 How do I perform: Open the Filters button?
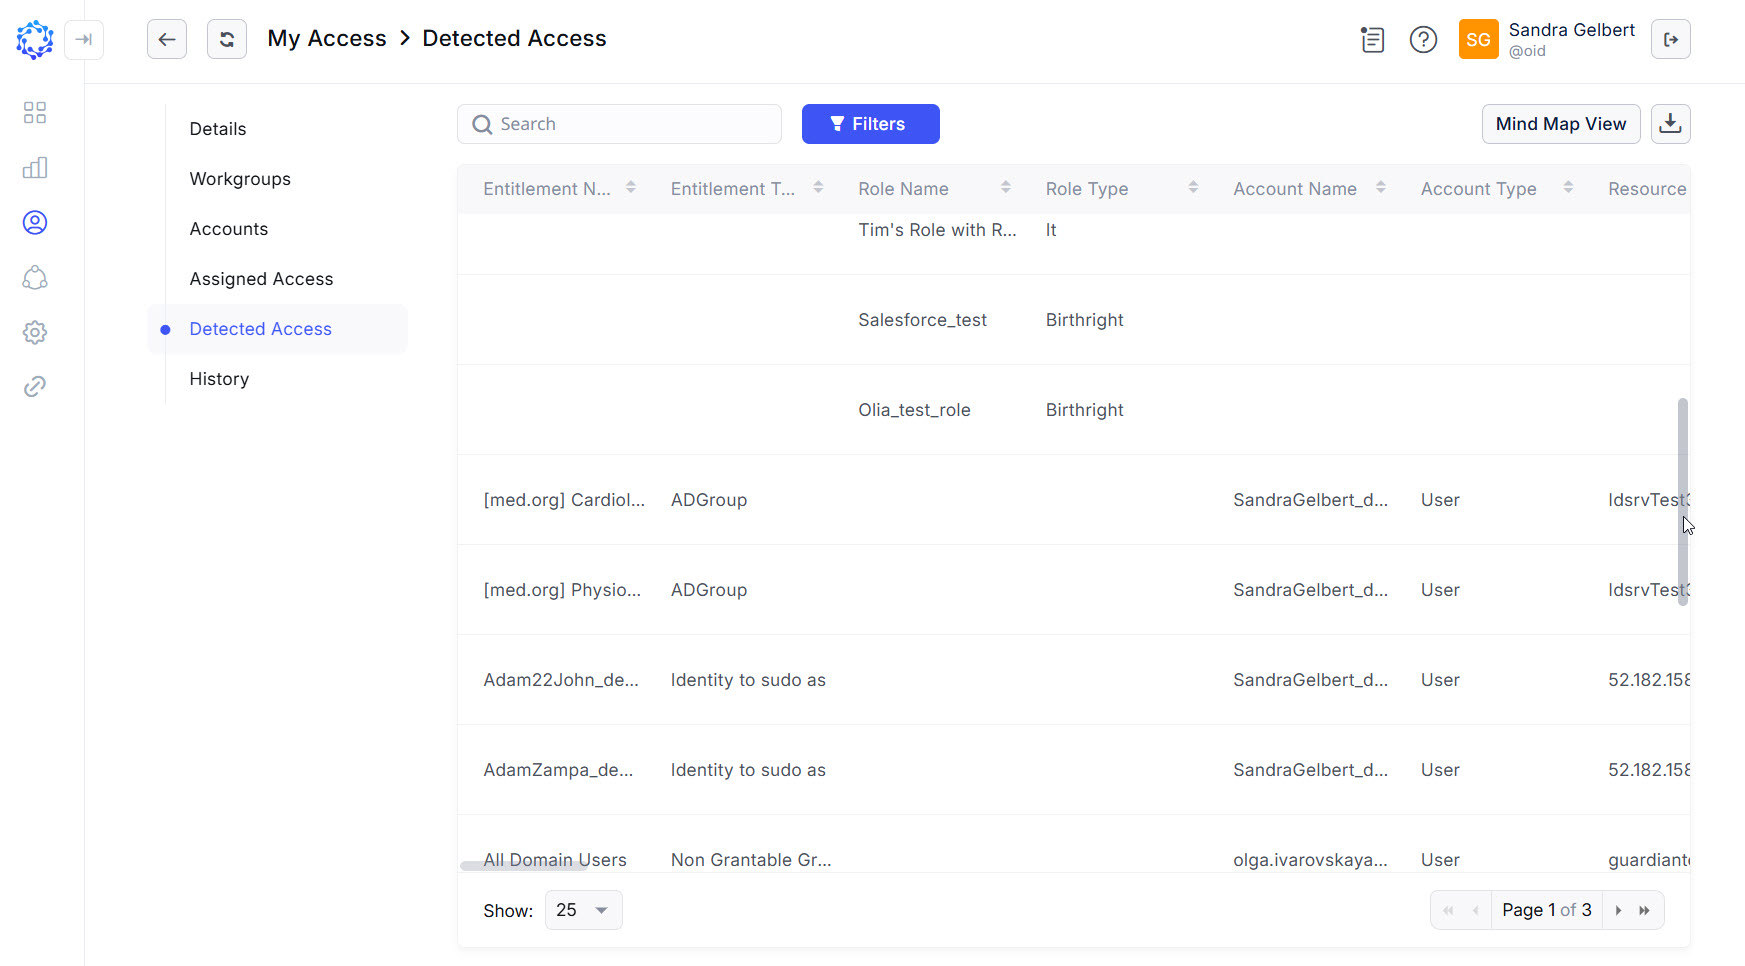point(871,124)
